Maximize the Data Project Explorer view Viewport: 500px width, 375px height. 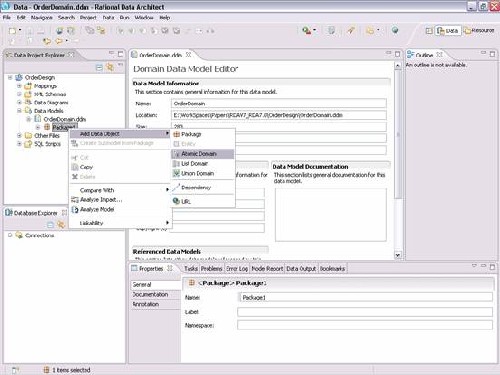(x=121, y=54)
